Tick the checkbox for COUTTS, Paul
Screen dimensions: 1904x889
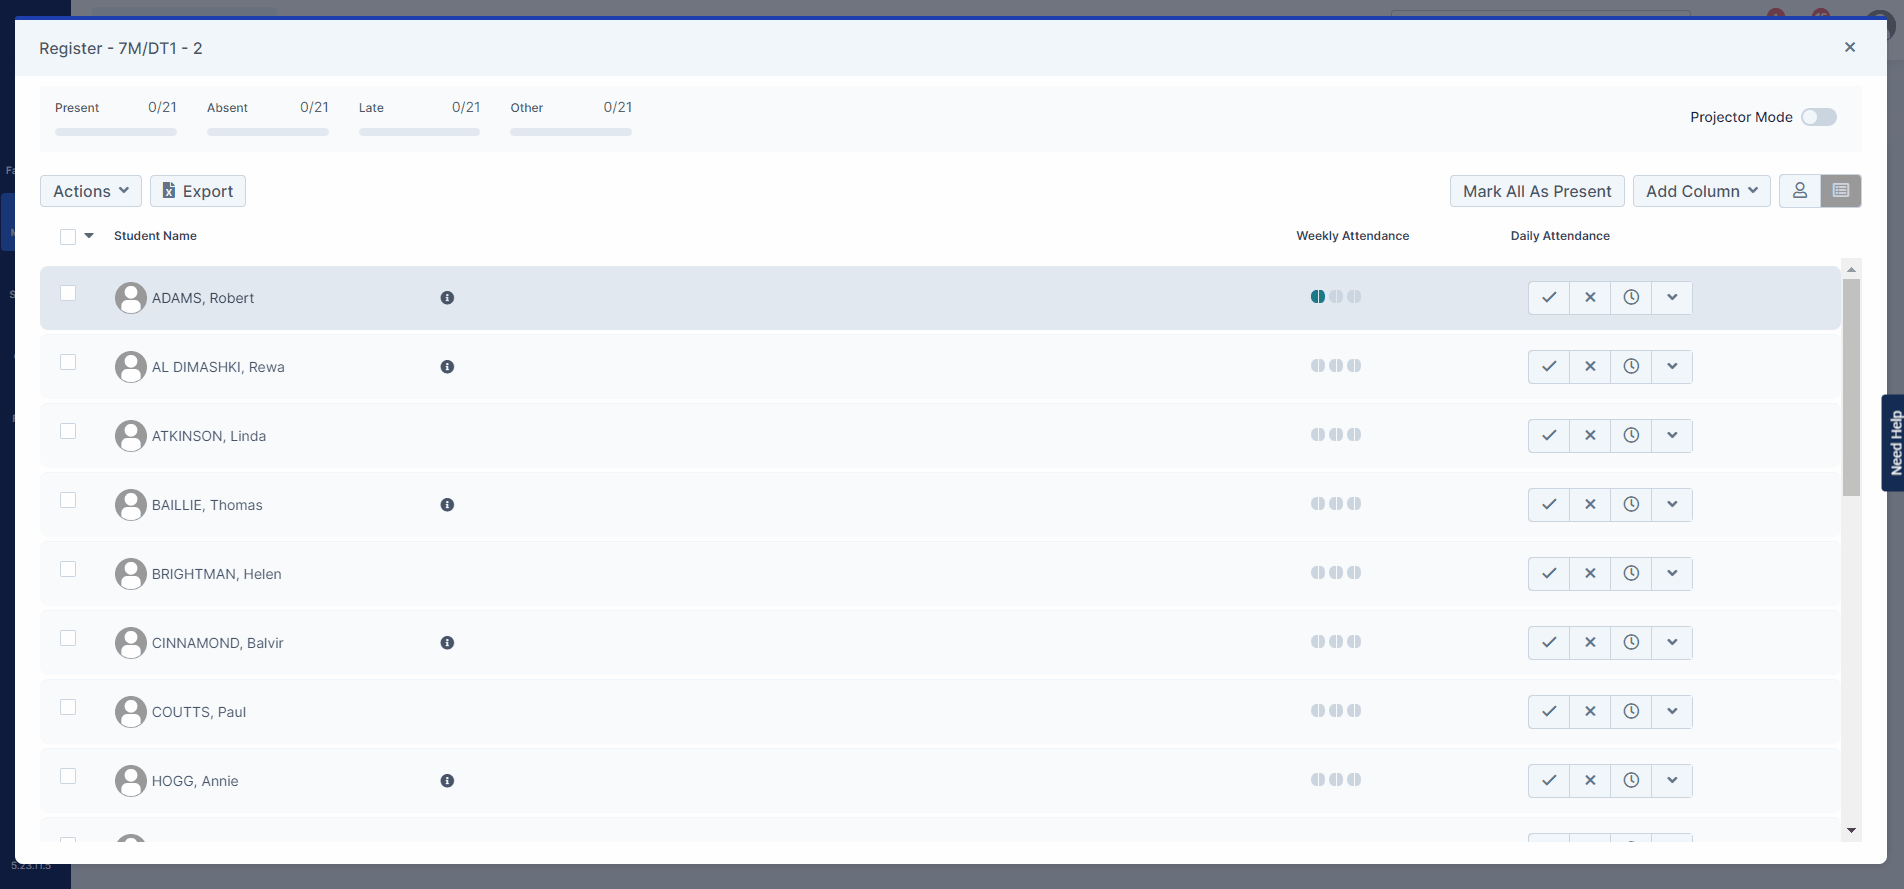coord(68,707)
